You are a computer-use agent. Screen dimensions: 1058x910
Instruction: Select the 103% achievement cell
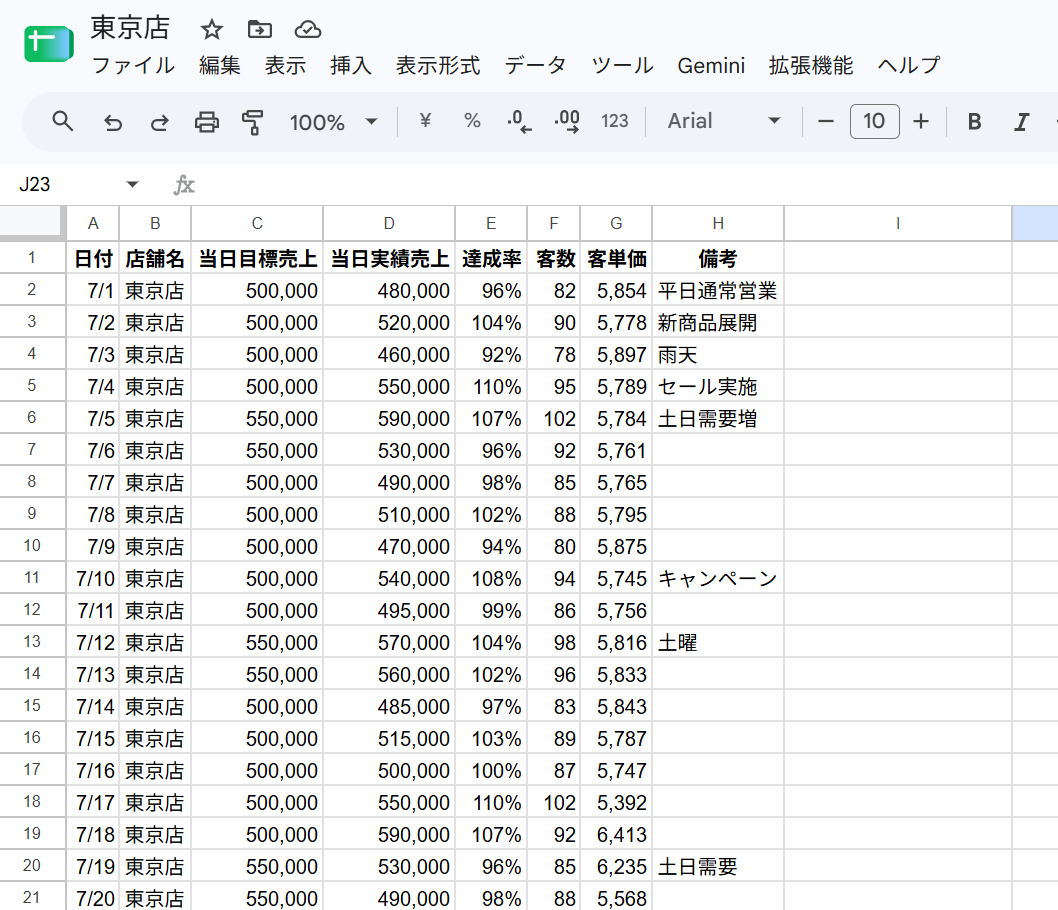pos(491,738)
